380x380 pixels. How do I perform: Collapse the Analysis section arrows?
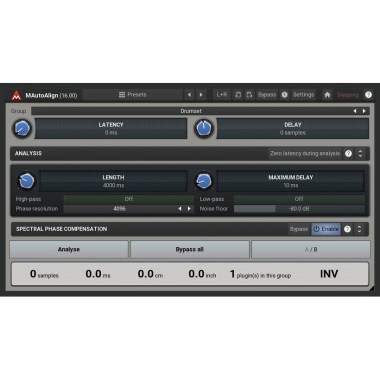click(x=360, y=154)
